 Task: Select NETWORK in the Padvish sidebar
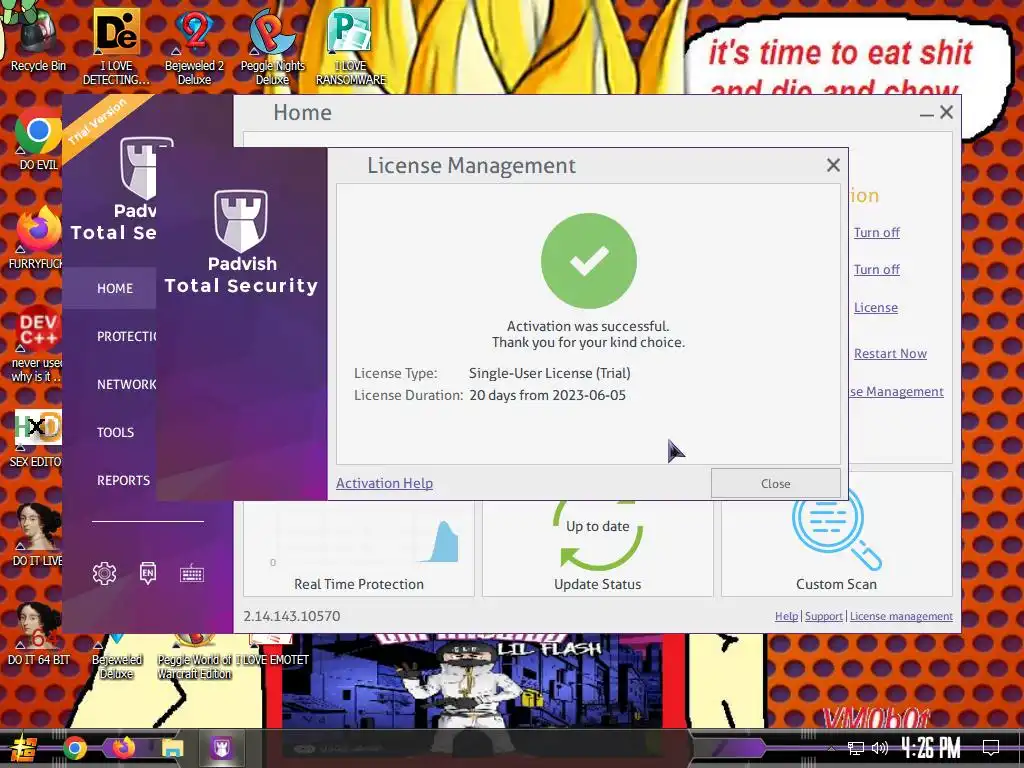point(127,385)
